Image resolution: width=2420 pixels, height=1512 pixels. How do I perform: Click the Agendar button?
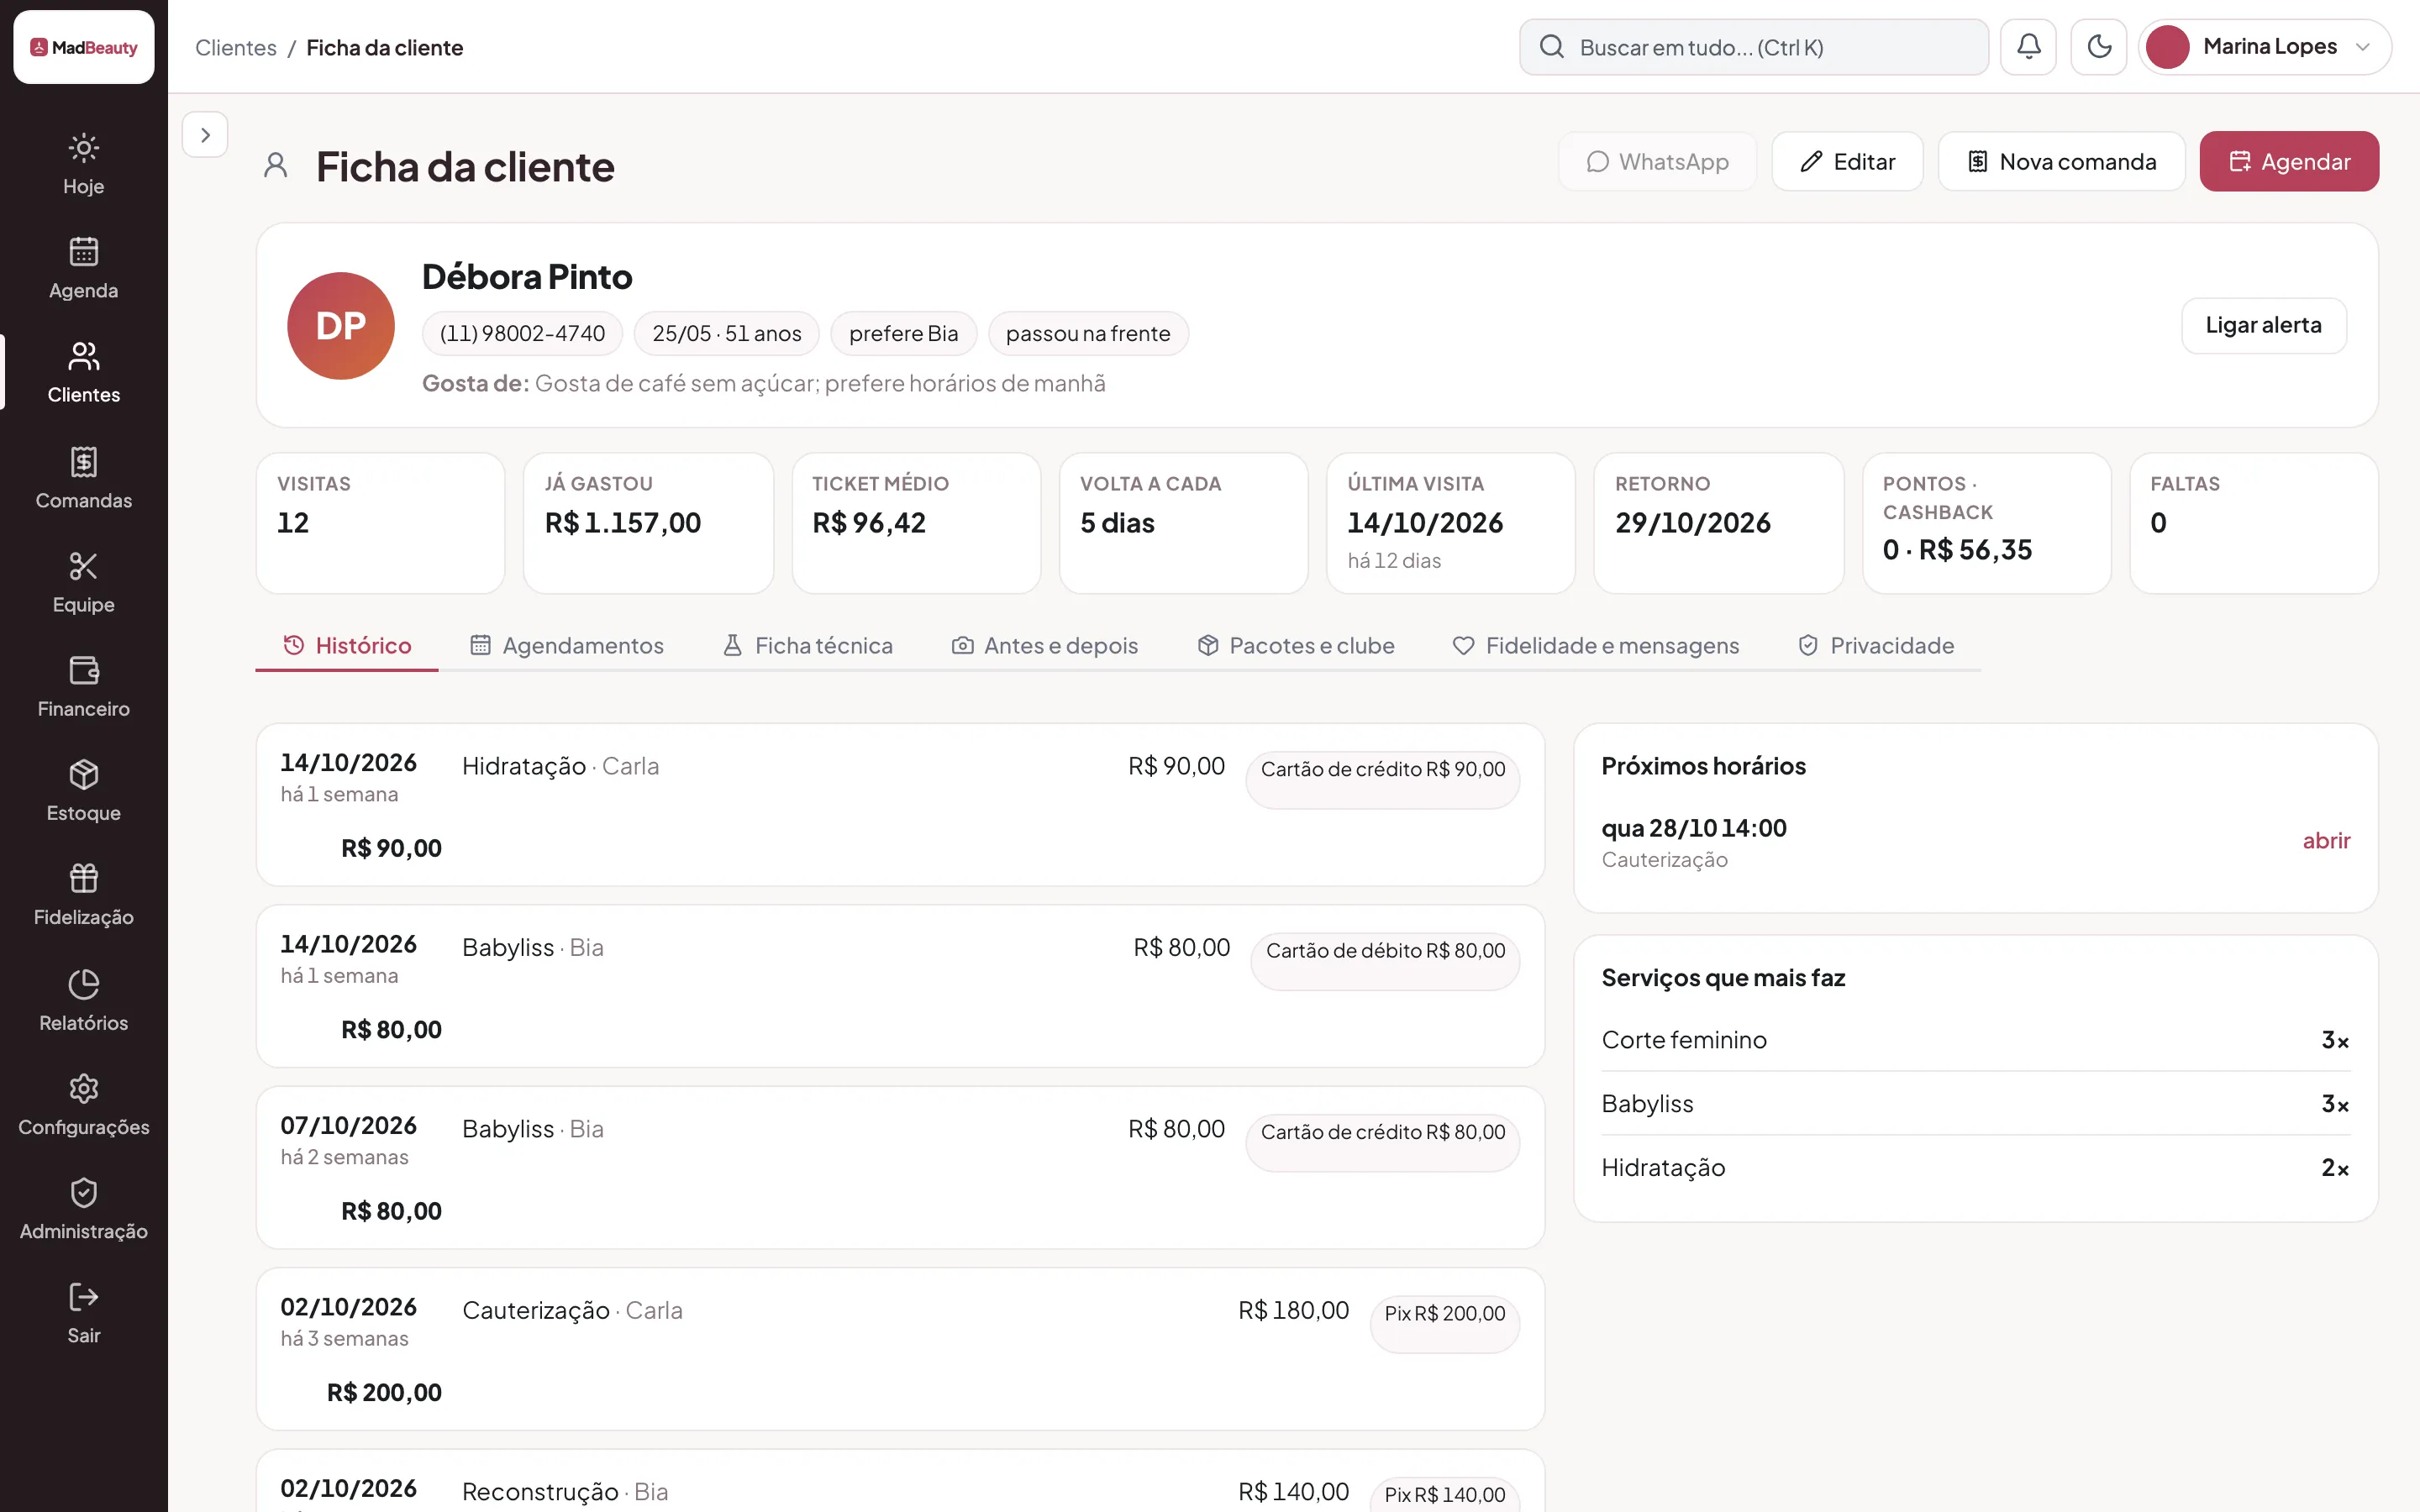[x=2289, y=162]
